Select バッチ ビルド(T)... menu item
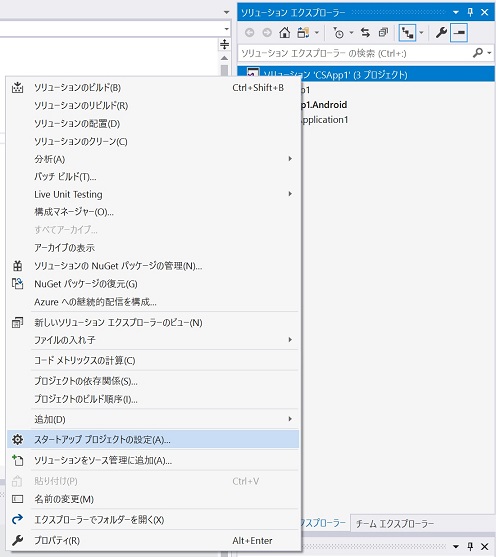This screenshot has height=557, width=496. tap(153, 177)
